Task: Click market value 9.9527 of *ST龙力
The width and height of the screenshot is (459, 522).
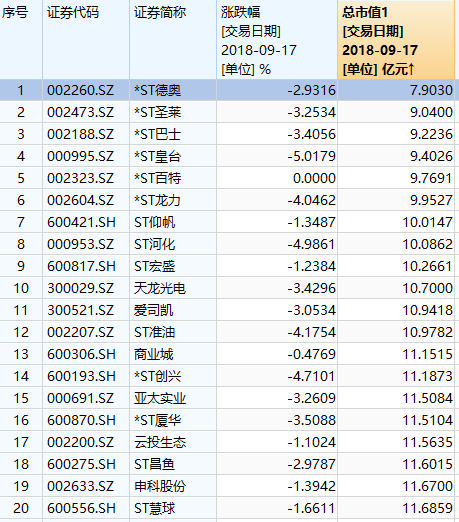Action: [431, 200]
